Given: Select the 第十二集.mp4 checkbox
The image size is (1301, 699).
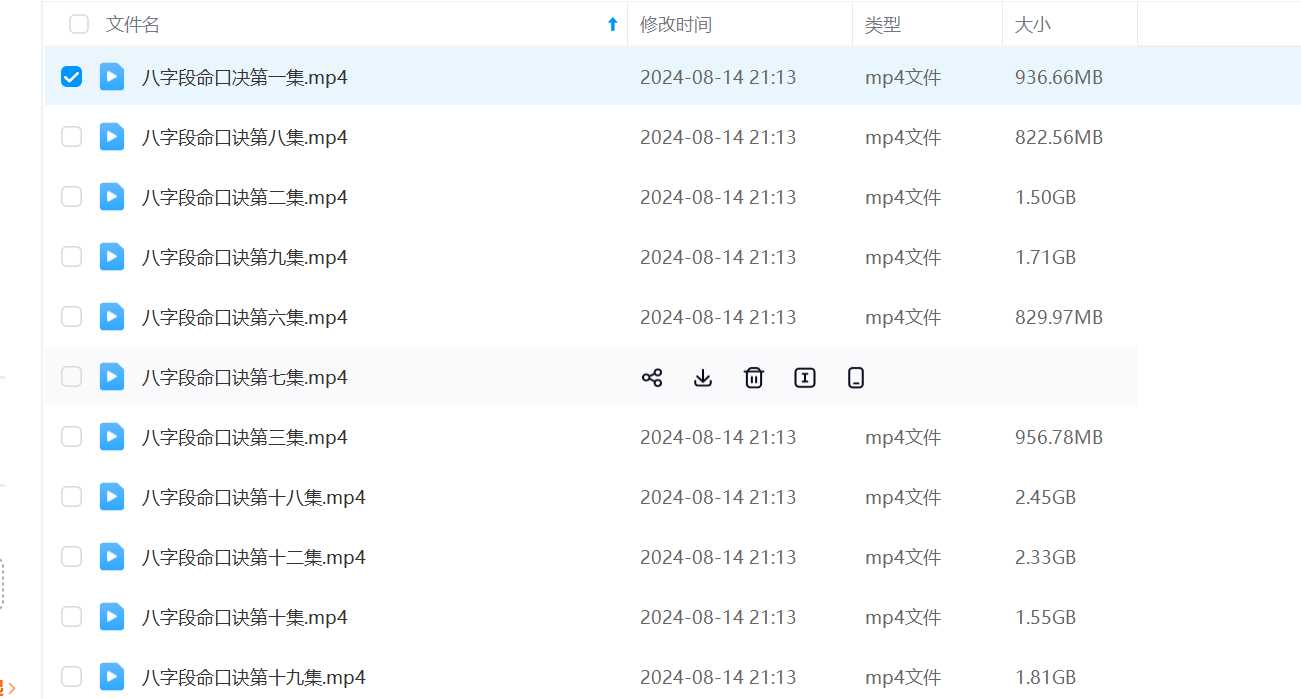Looking at the screenshot, I should (x=72, y=557).
